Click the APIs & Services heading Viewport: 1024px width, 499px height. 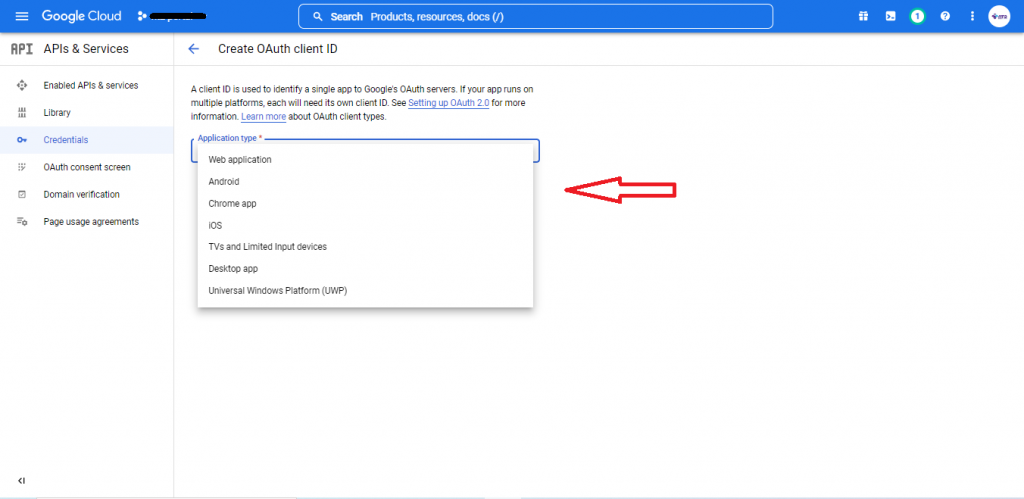[x=86, y=49]
